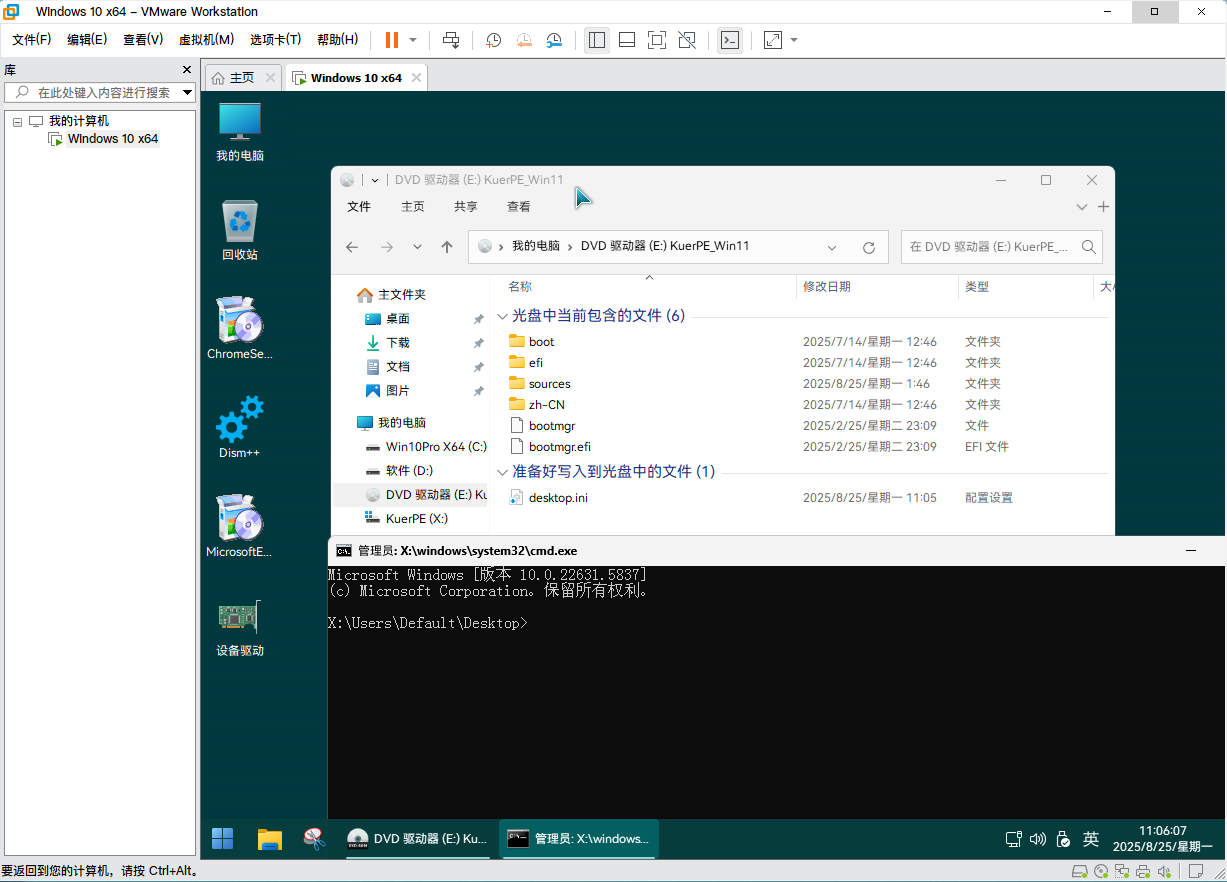Open the snapshot manager
Screen dimensions: 1227x882
pyautogui.click(x=555, y=40)
